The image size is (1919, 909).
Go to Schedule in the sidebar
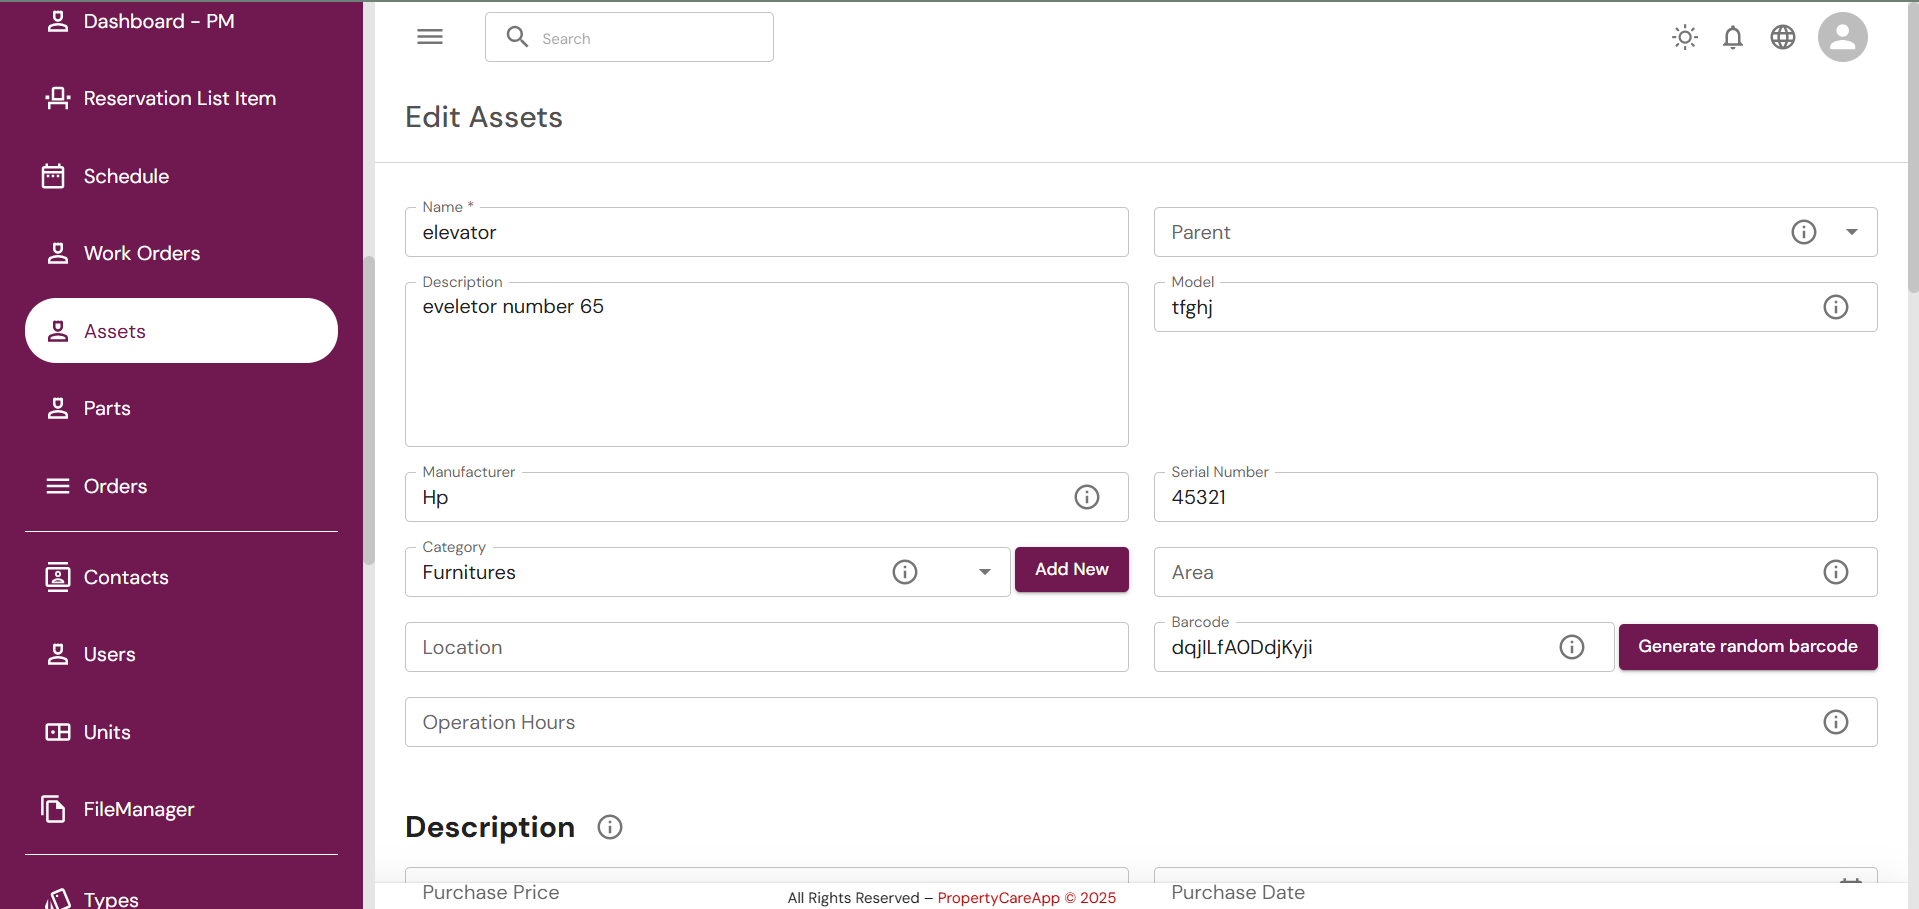[126, 177]
